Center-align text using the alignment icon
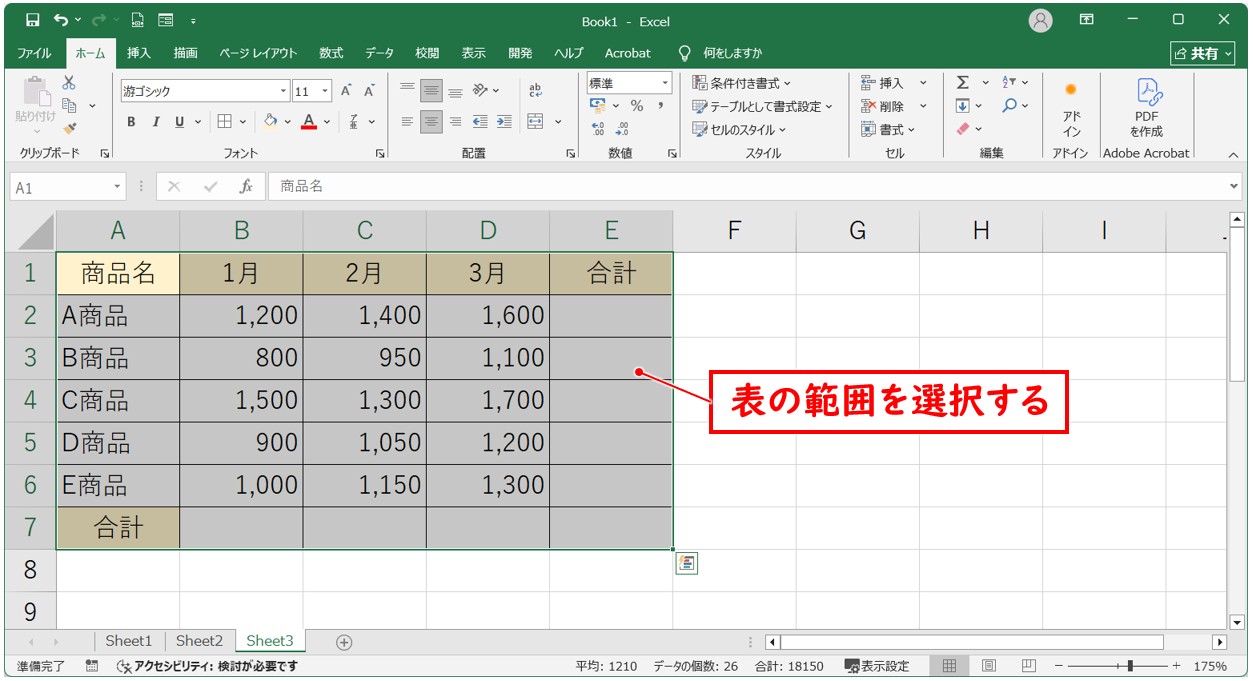 tap(431, 122)
